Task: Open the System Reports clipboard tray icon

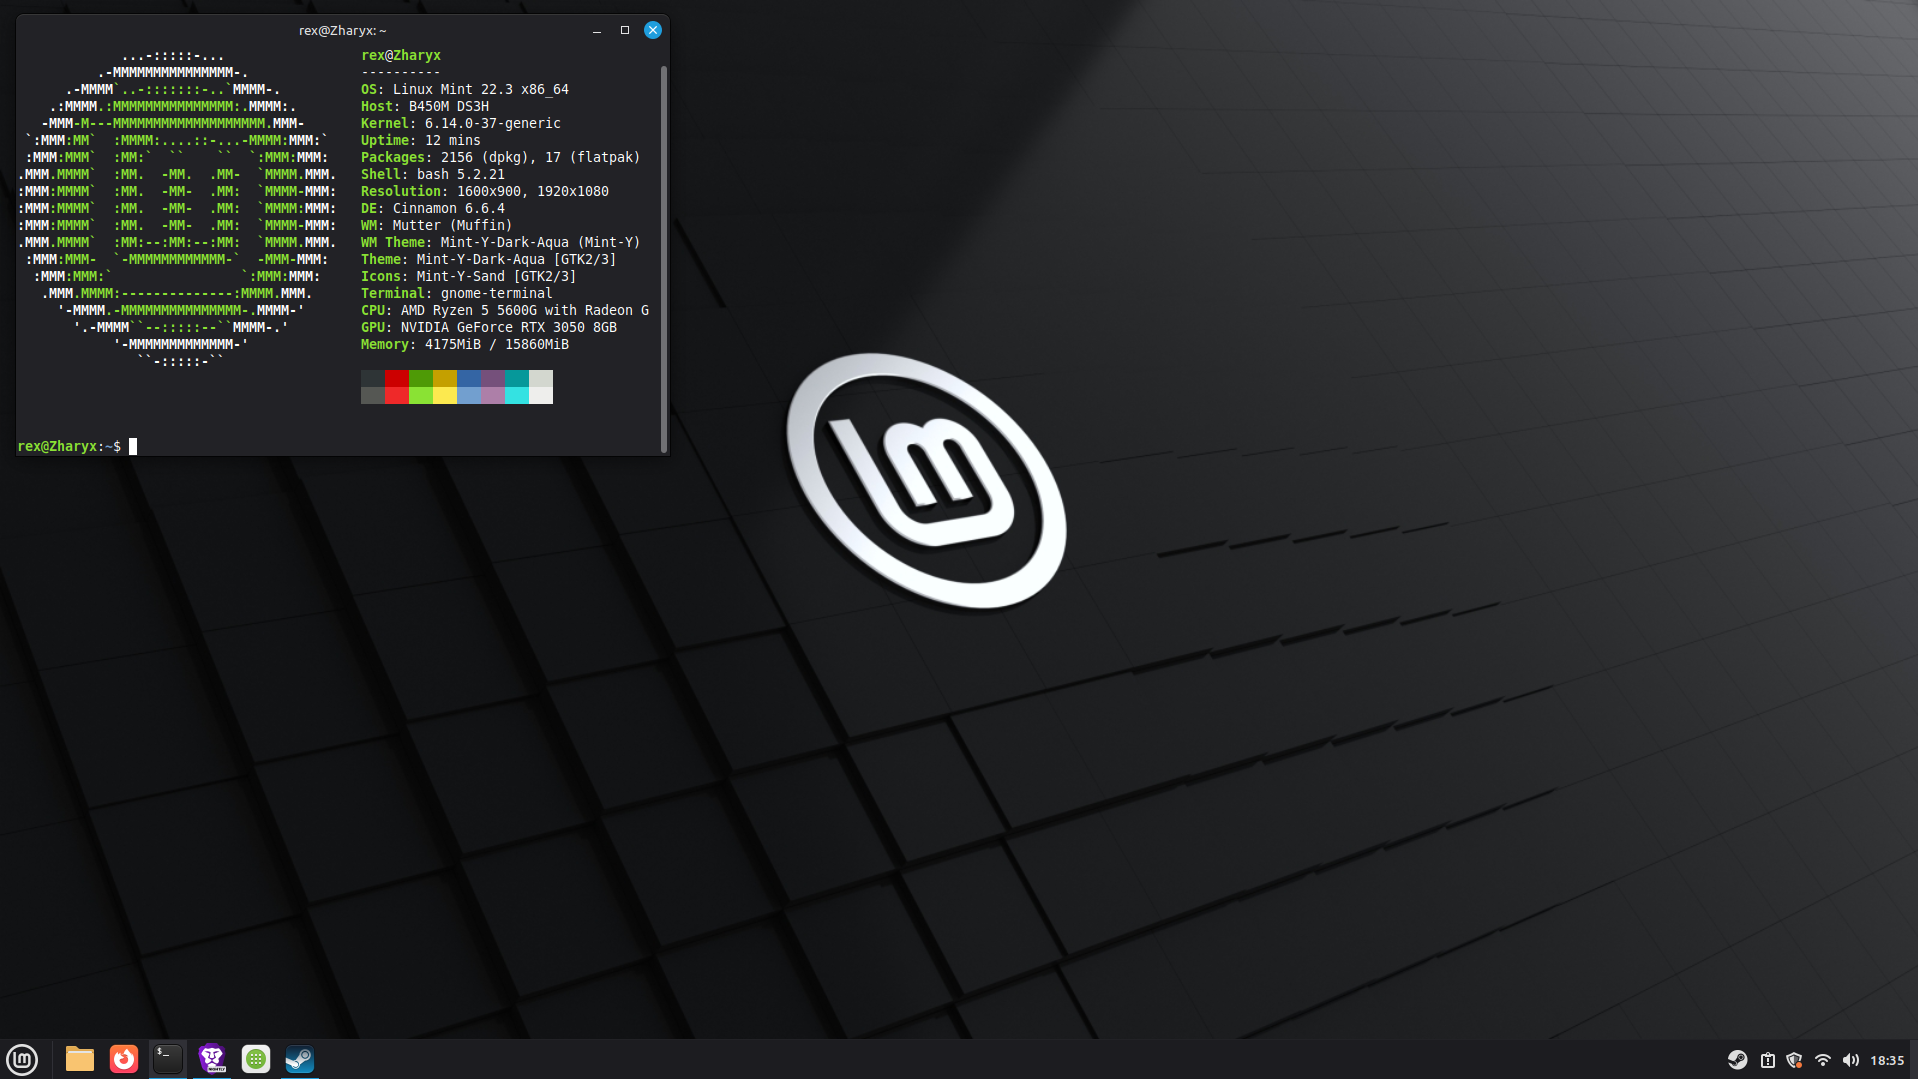Action: click(x=1767, y=1060)
